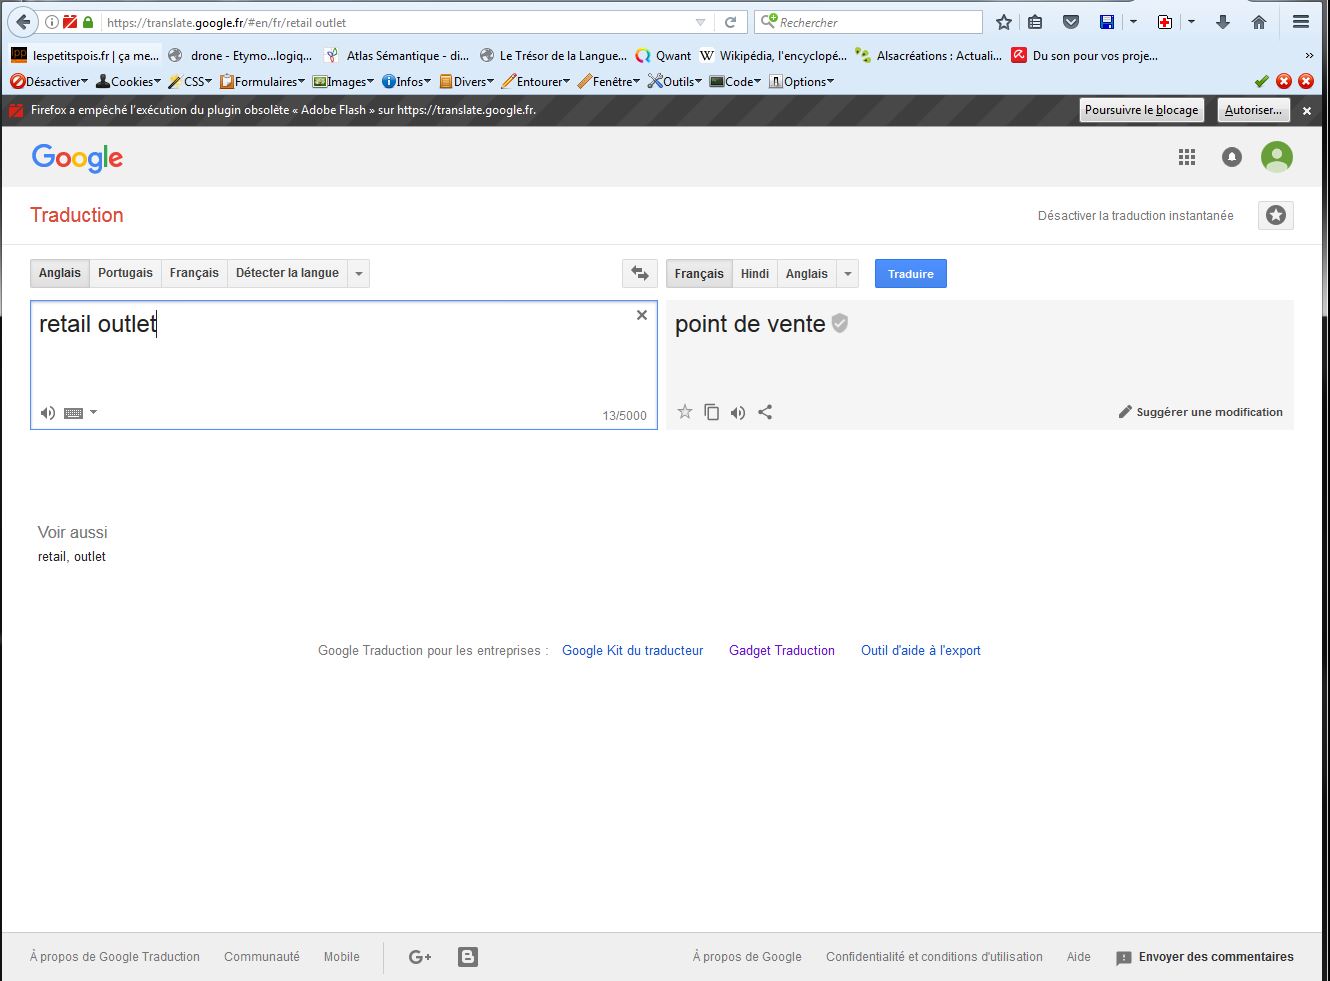Copy the translation to clipboard
This screenshot has width=1330, height=981.
711,412
